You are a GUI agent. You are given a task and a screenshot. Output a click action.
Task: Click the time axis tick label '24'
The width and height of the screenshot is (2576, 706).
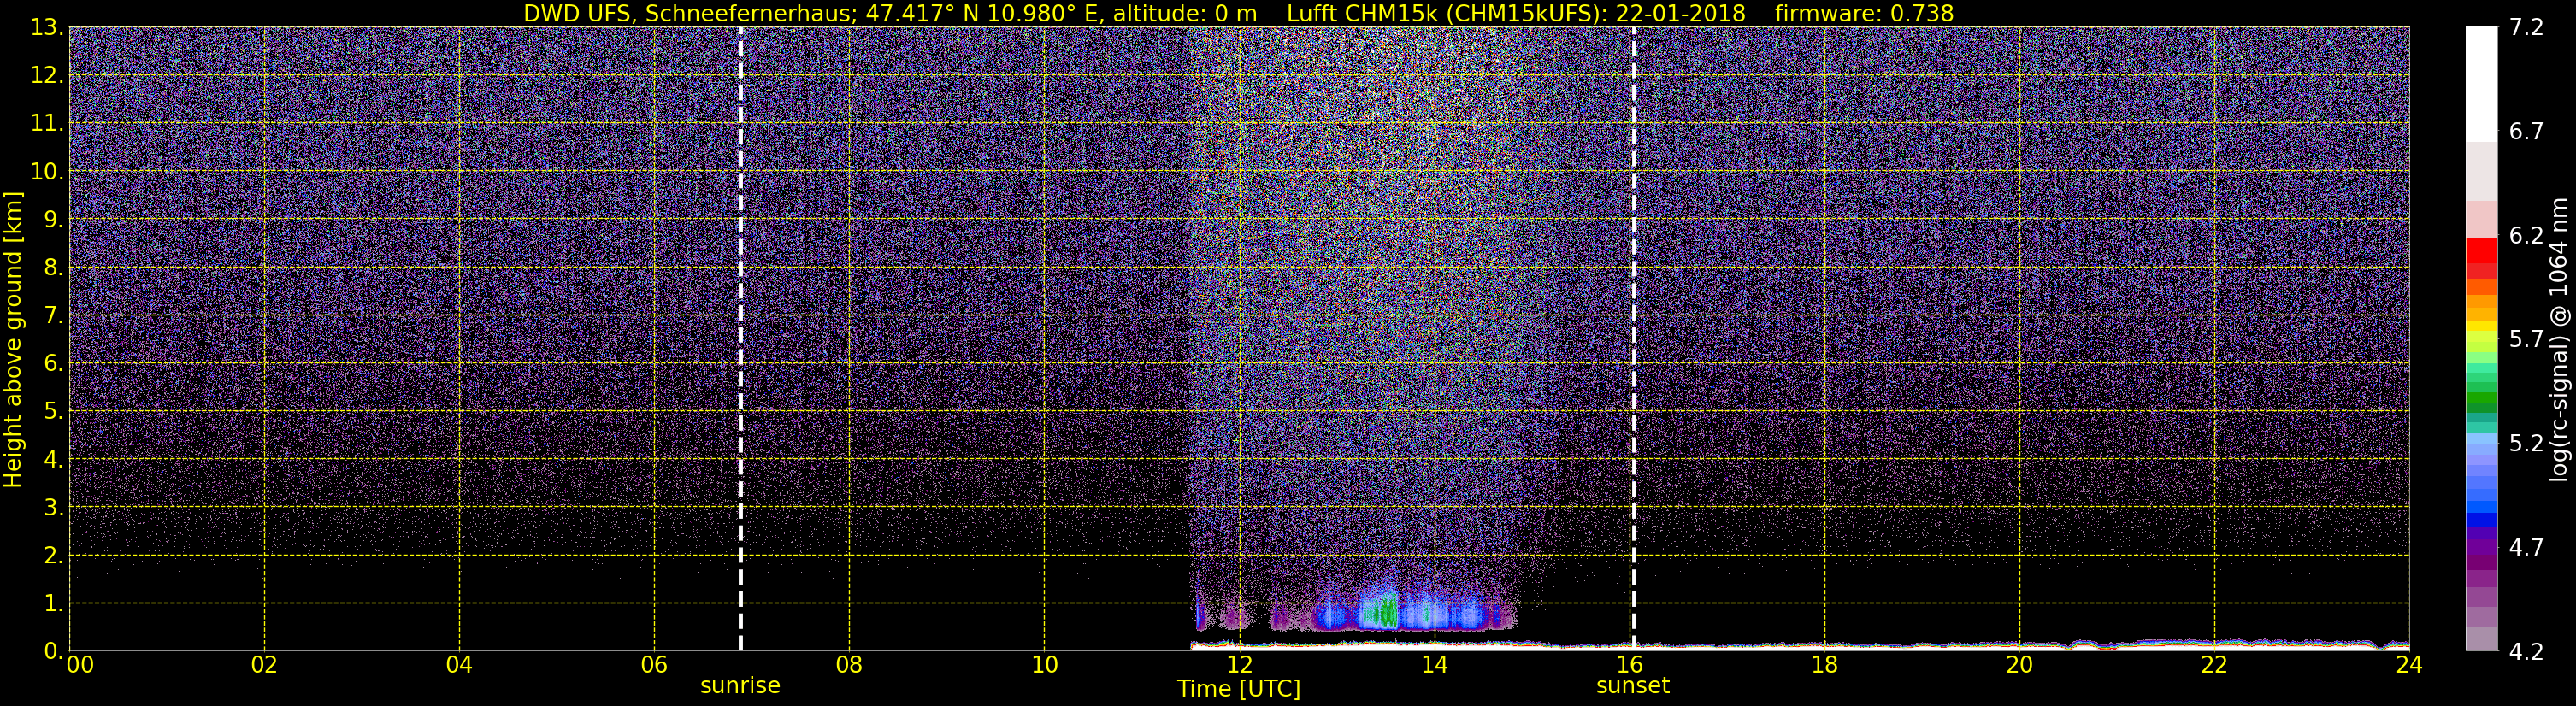tap(2409, 665)
